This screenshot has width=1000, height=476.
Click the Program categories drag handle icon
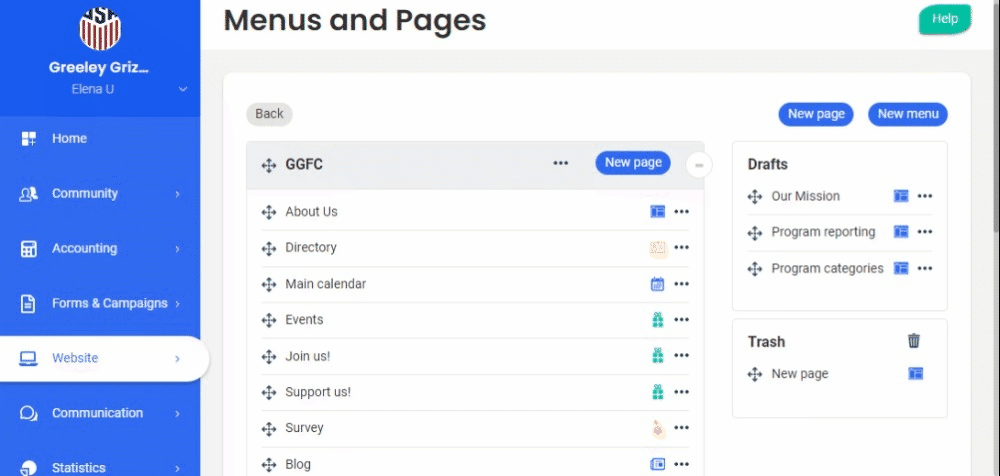[754, 269]
